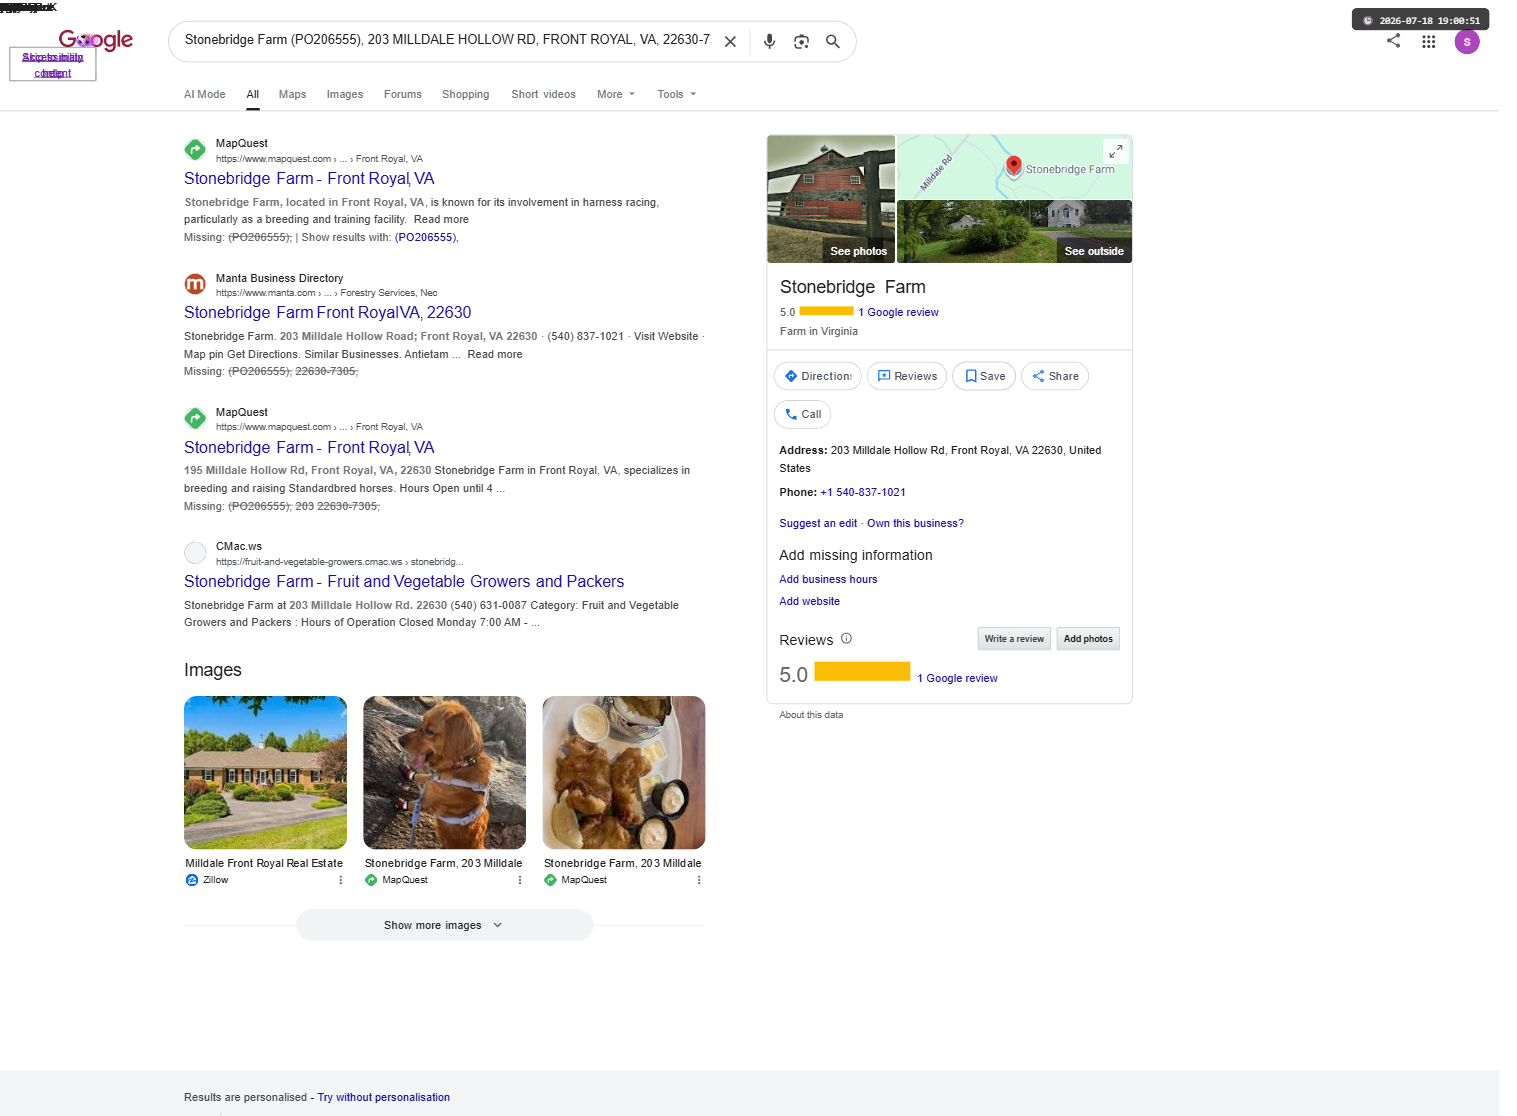The height and width of the screenshot is (1116, 1517).
Task: Open 'Fruit and Vegetable Growers and Packers' result
Action: click(404, 582)
